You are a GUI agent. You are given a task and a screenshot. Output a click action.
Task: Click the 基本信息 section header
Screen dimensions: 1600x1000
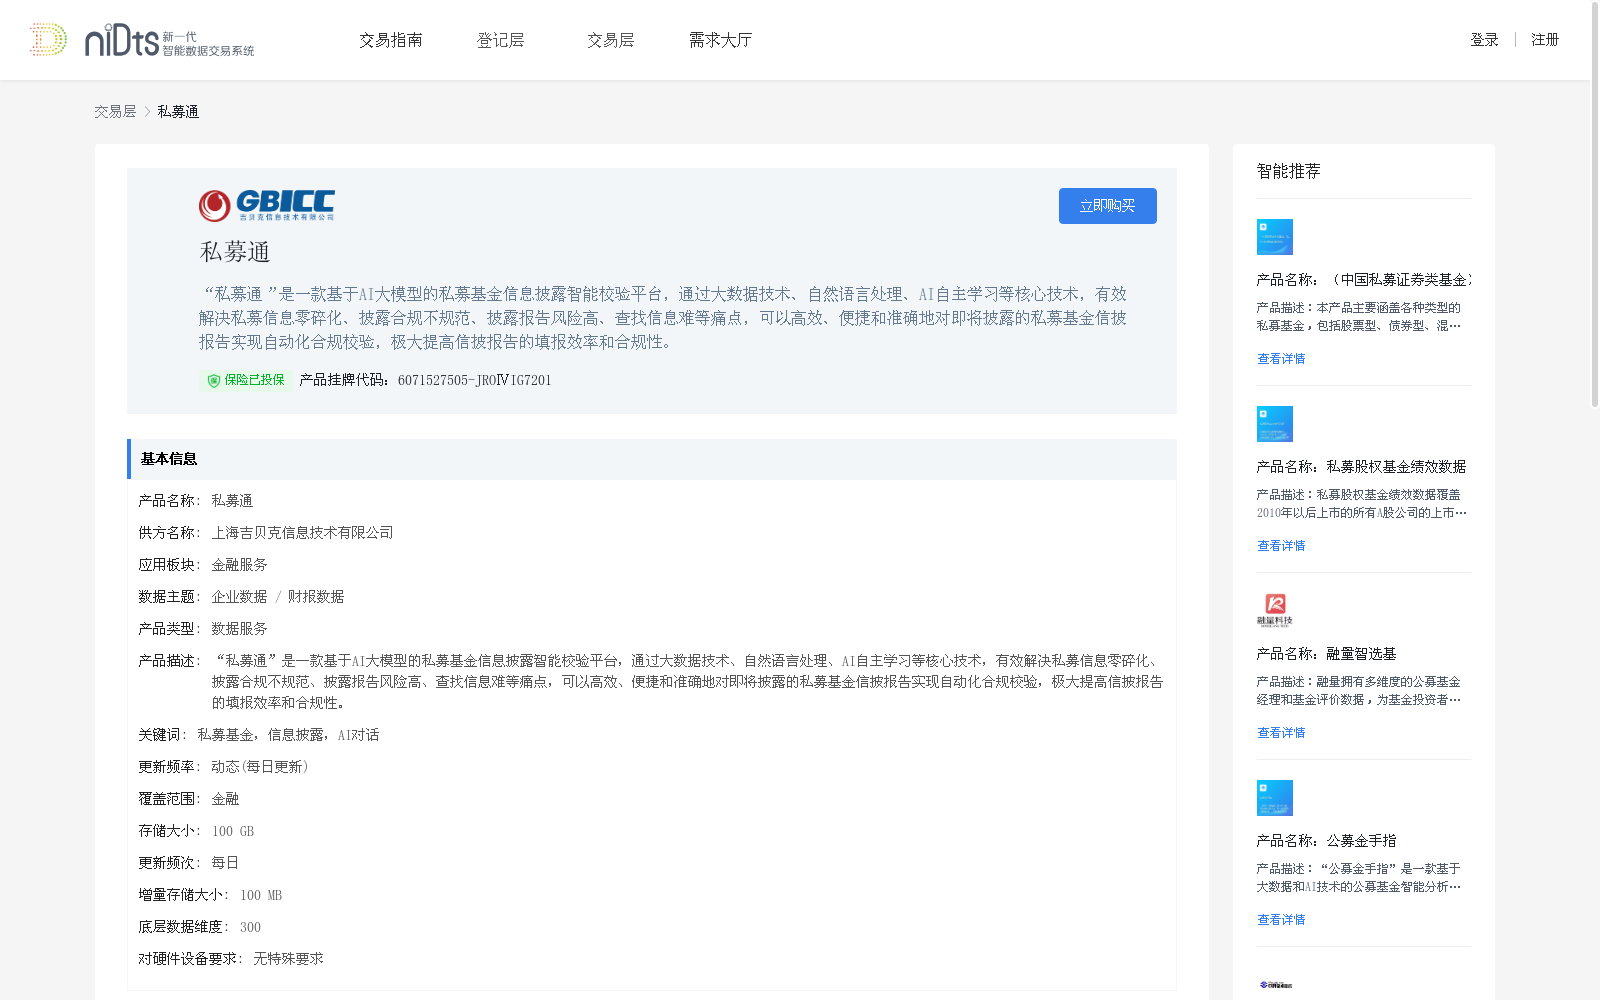(652, 459)
